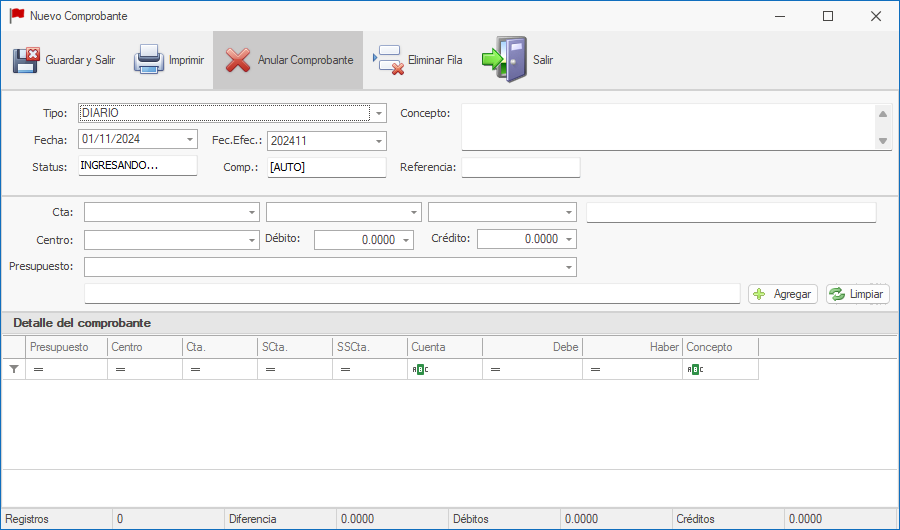Sort by the Centro column header
Viewport: 900px width, 530px height.
click(x=145, y=347)
